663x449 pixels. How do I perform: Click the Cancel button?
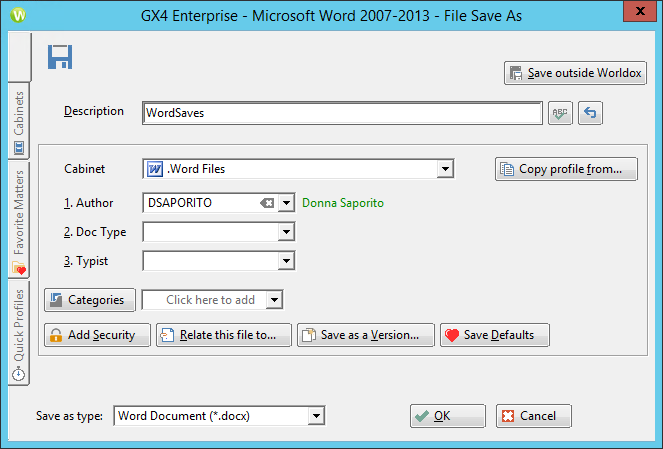pos(534,416)
